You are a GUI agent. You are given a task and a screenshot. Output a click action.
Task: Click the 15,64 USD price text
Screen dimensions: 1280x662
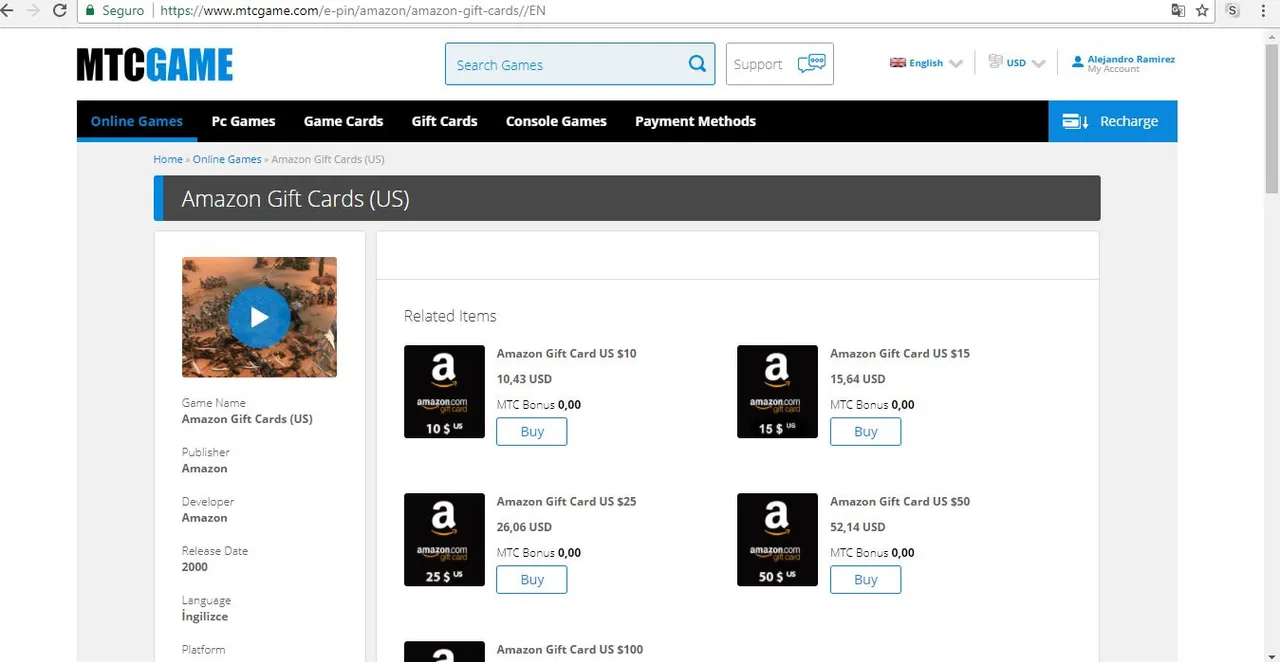857,379
